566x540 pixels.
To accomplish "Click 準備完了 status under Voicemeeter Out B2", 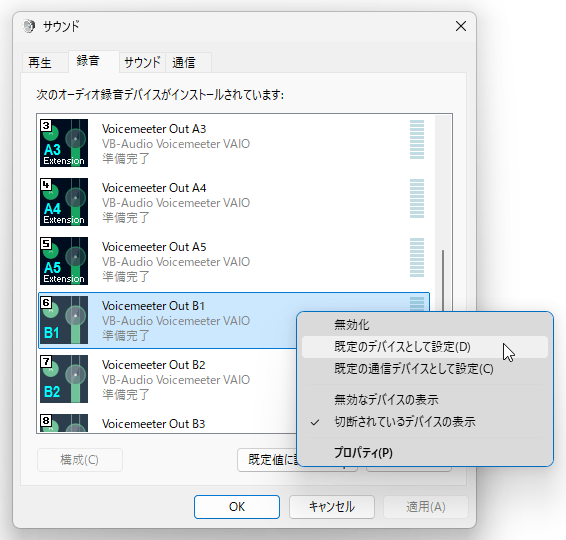I will [126, 395].
